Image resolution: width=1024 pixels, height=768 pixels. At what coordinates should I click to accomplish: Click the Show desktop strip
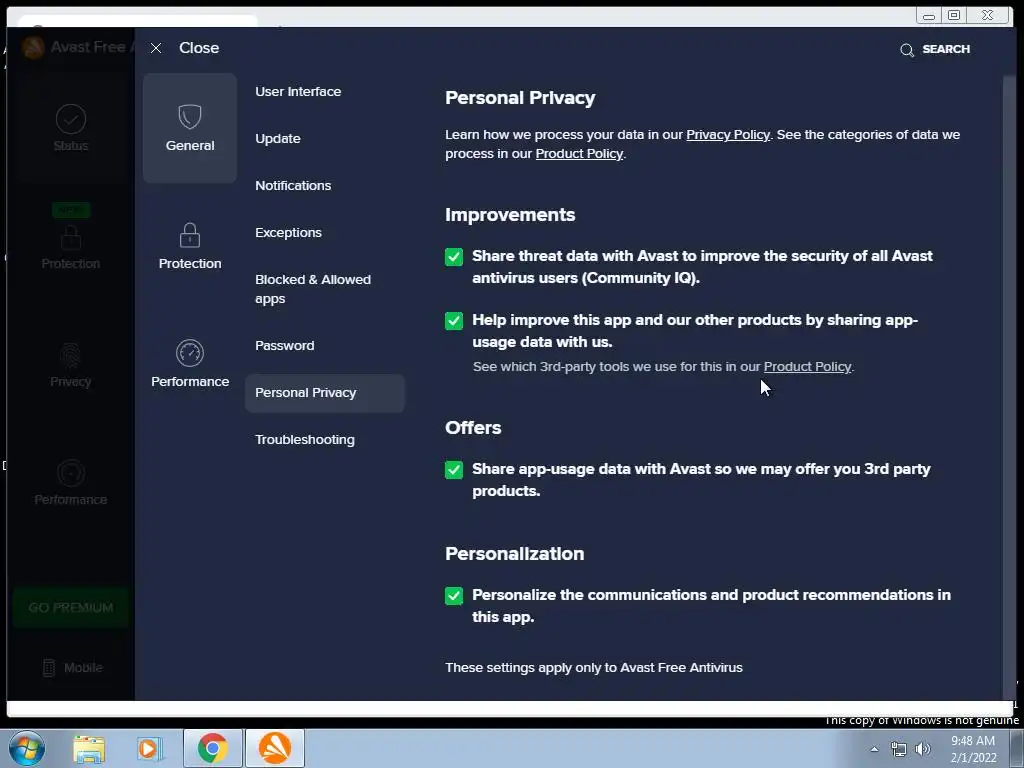click(x=1017, y=748)
